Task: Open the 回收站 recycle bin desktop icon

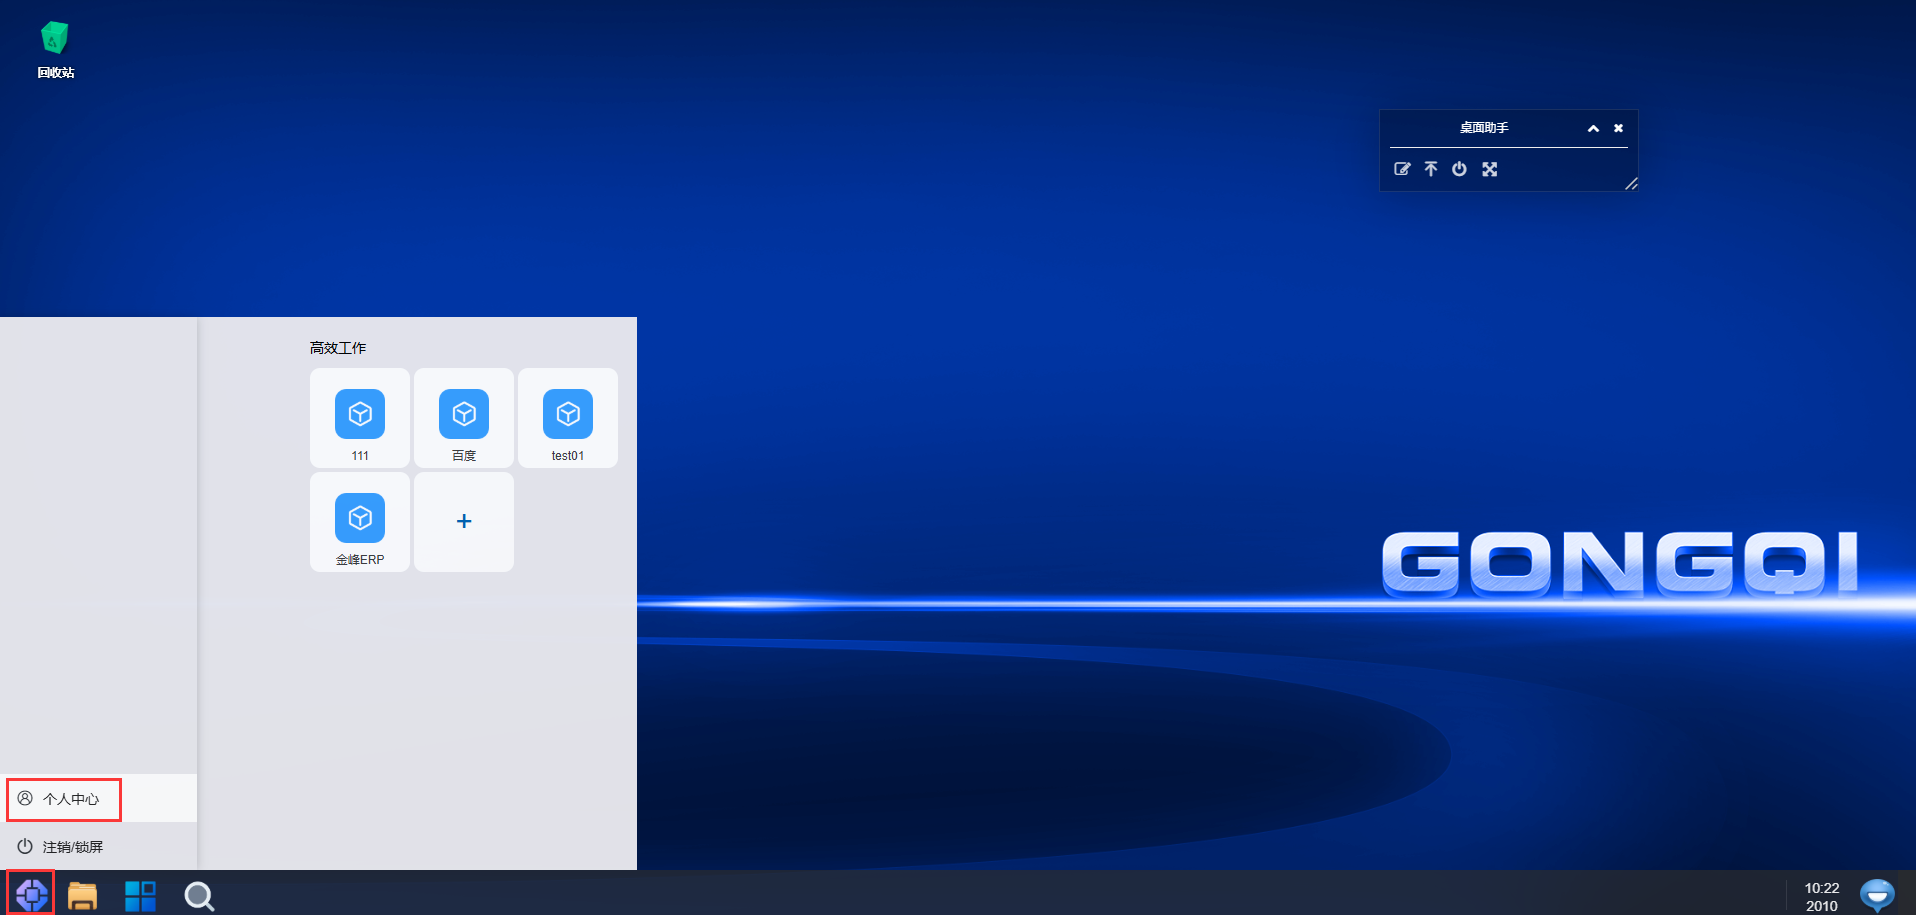Action: [x=55, y=50]
